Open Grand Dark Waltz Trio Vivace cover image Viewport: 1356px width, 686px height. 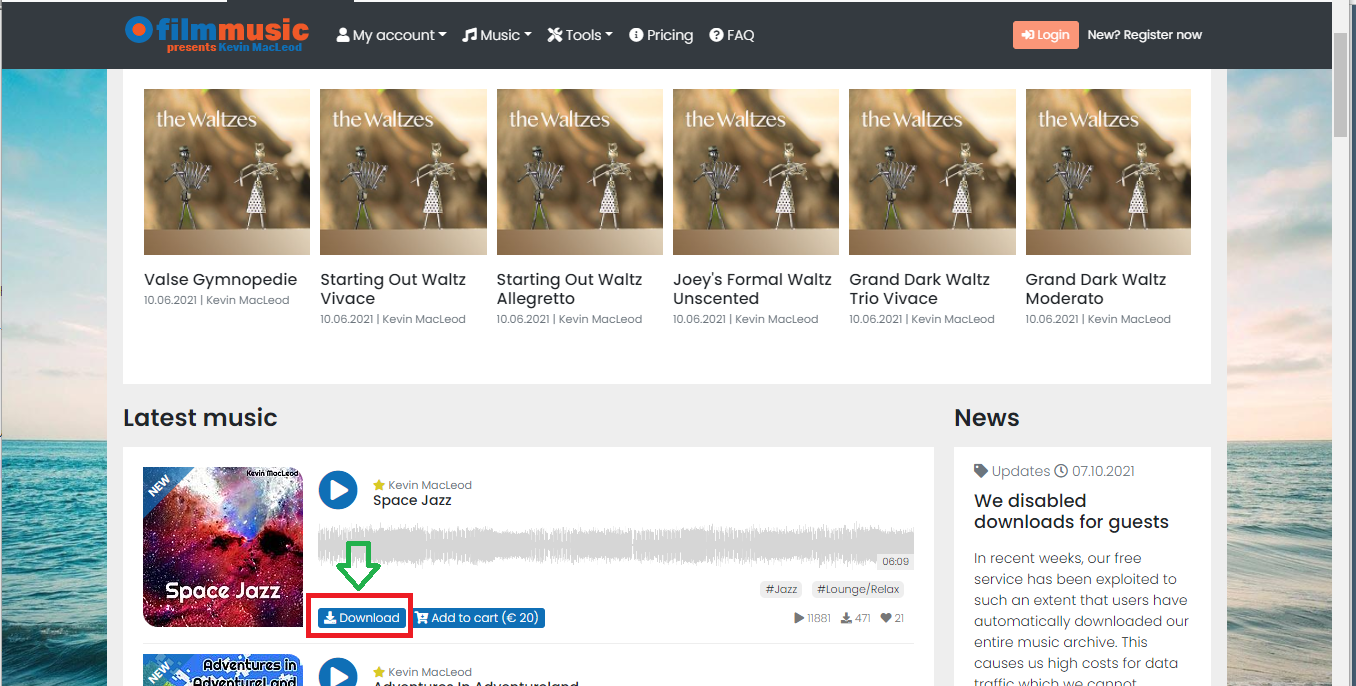point(932,172)
